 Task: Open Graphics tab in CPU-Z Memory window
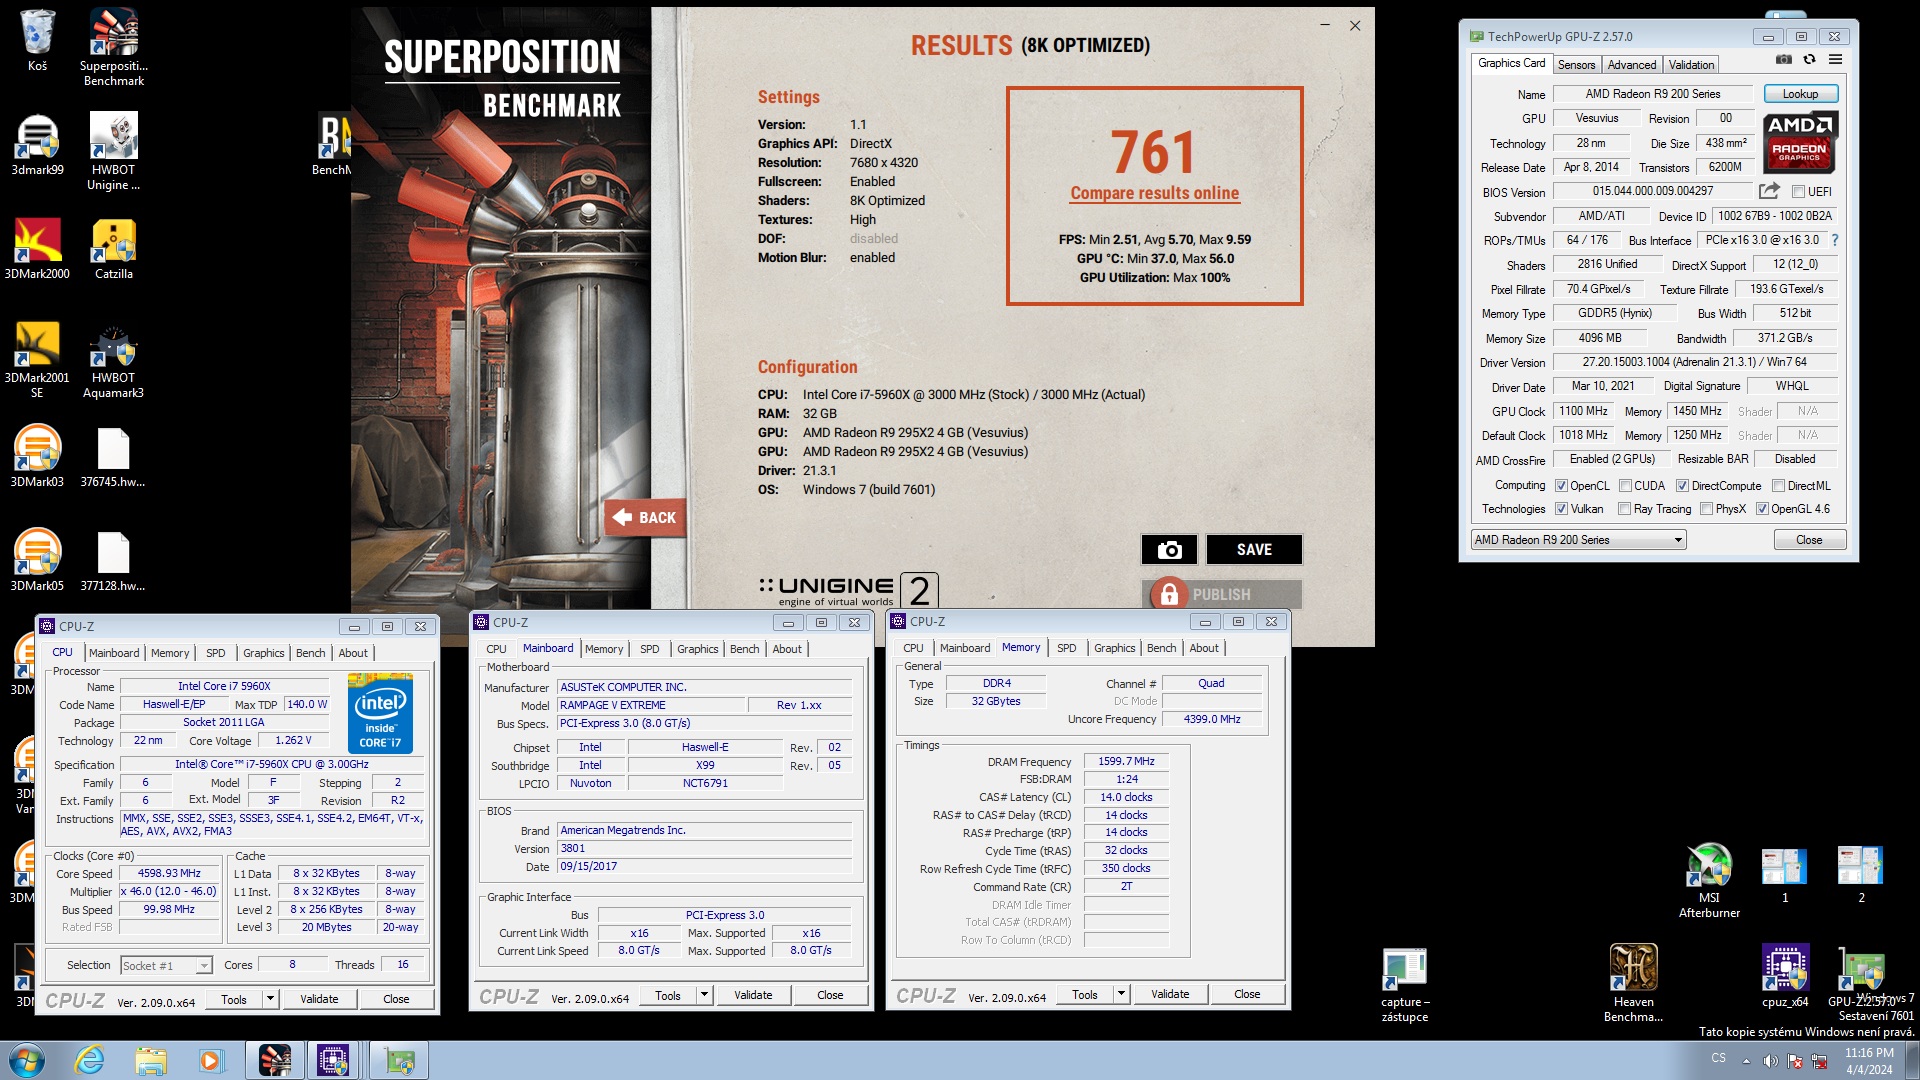[x=1114, y=648]
